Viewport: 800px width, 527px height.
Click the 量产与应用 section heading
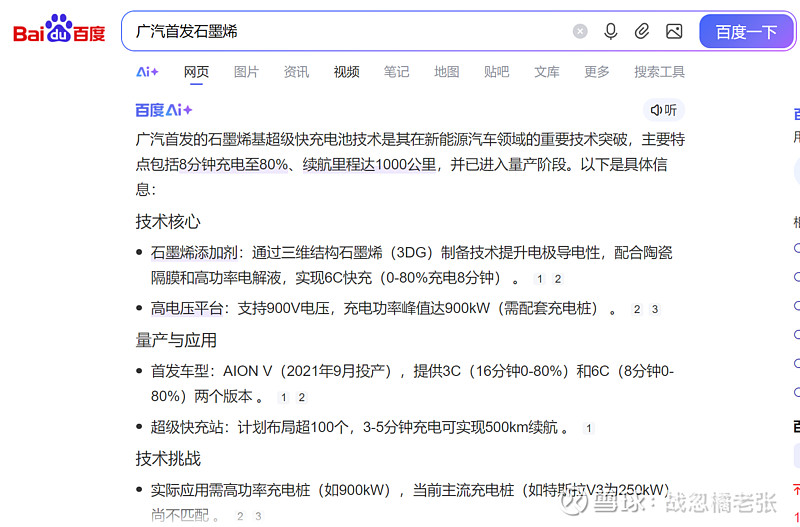[x=176, y=340]
